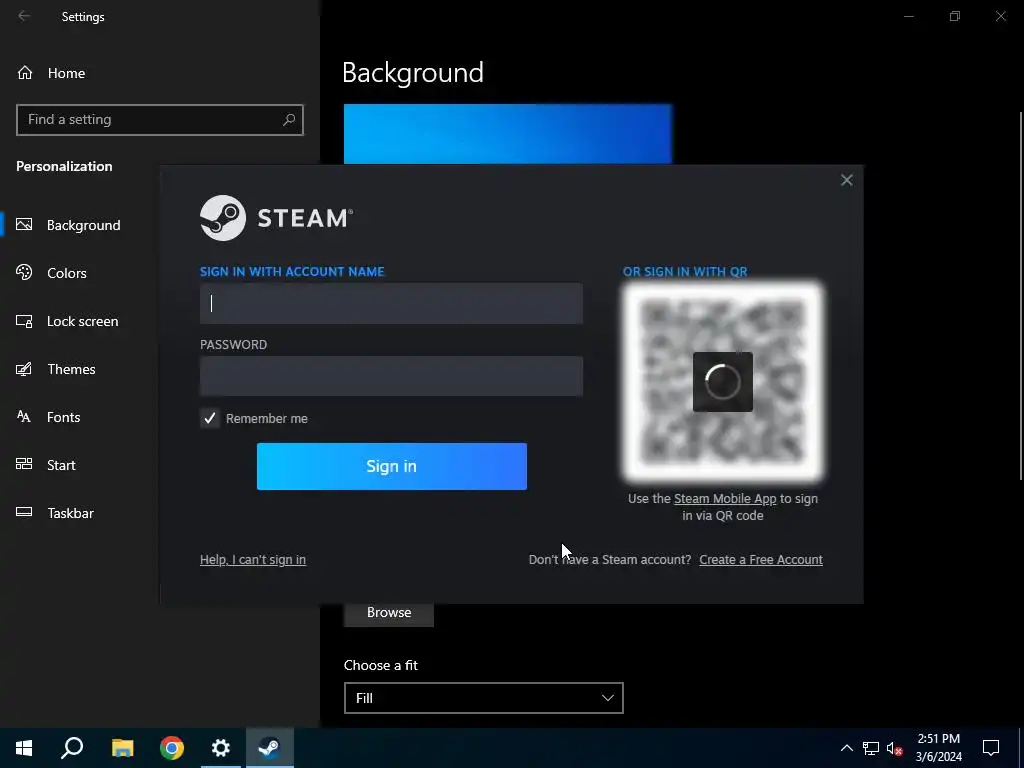The image size is (1024, 768).
Task: Open Taskbar settings page
Action: [71, 513]
